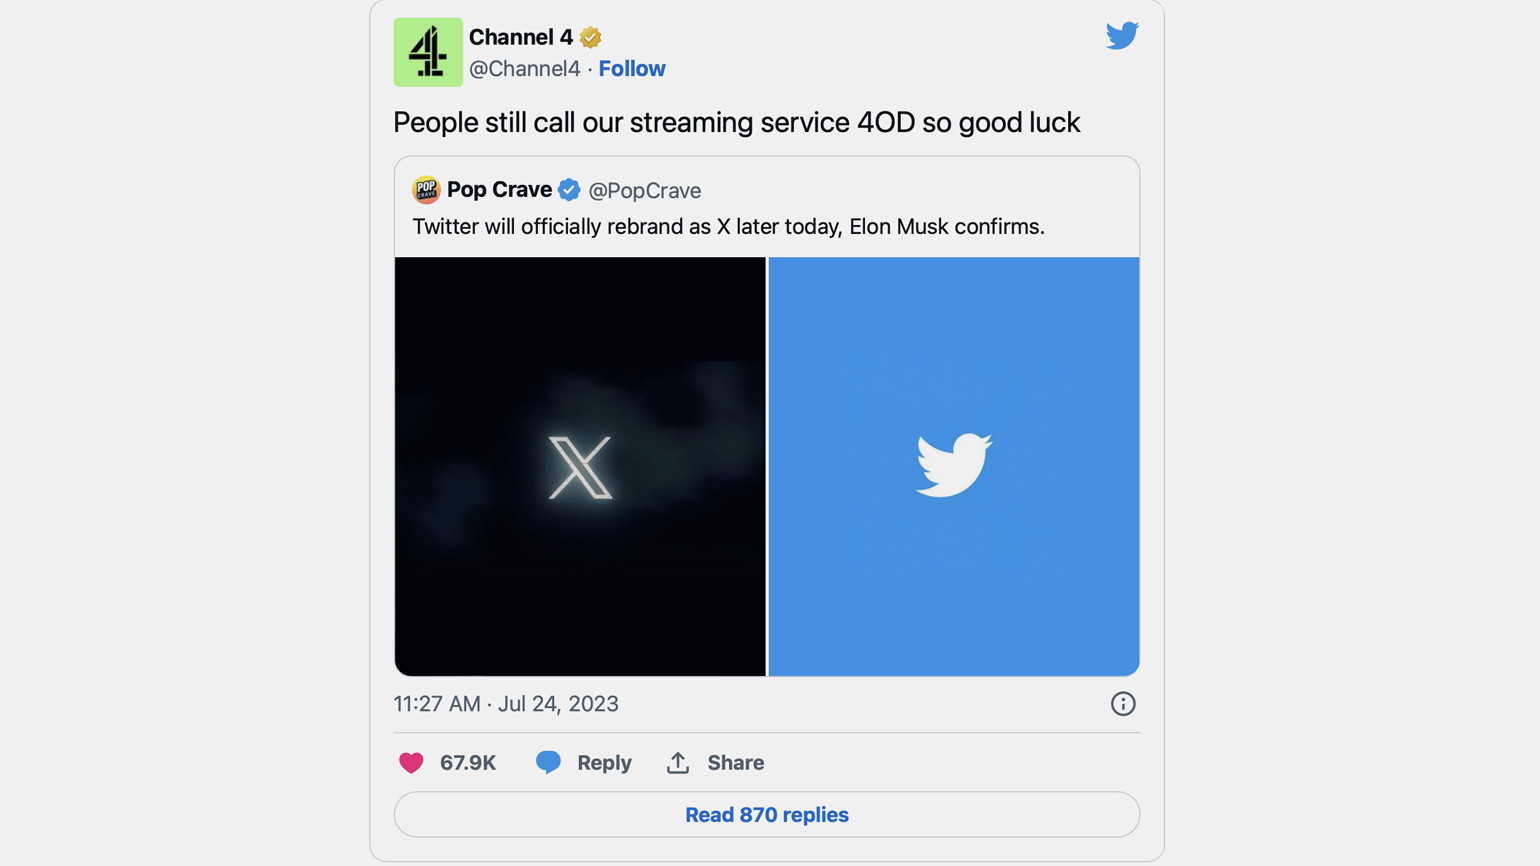
Task: Open the @PopCrave handle link
Action: click(645, 190)
